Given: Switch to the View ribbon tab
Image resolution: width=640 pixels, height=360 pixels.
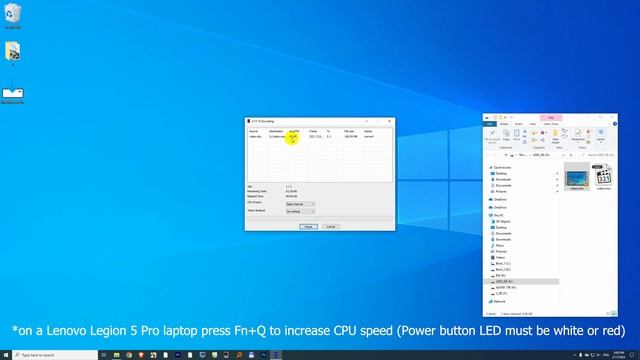Looking at the screenshot, I should (533, 124).
